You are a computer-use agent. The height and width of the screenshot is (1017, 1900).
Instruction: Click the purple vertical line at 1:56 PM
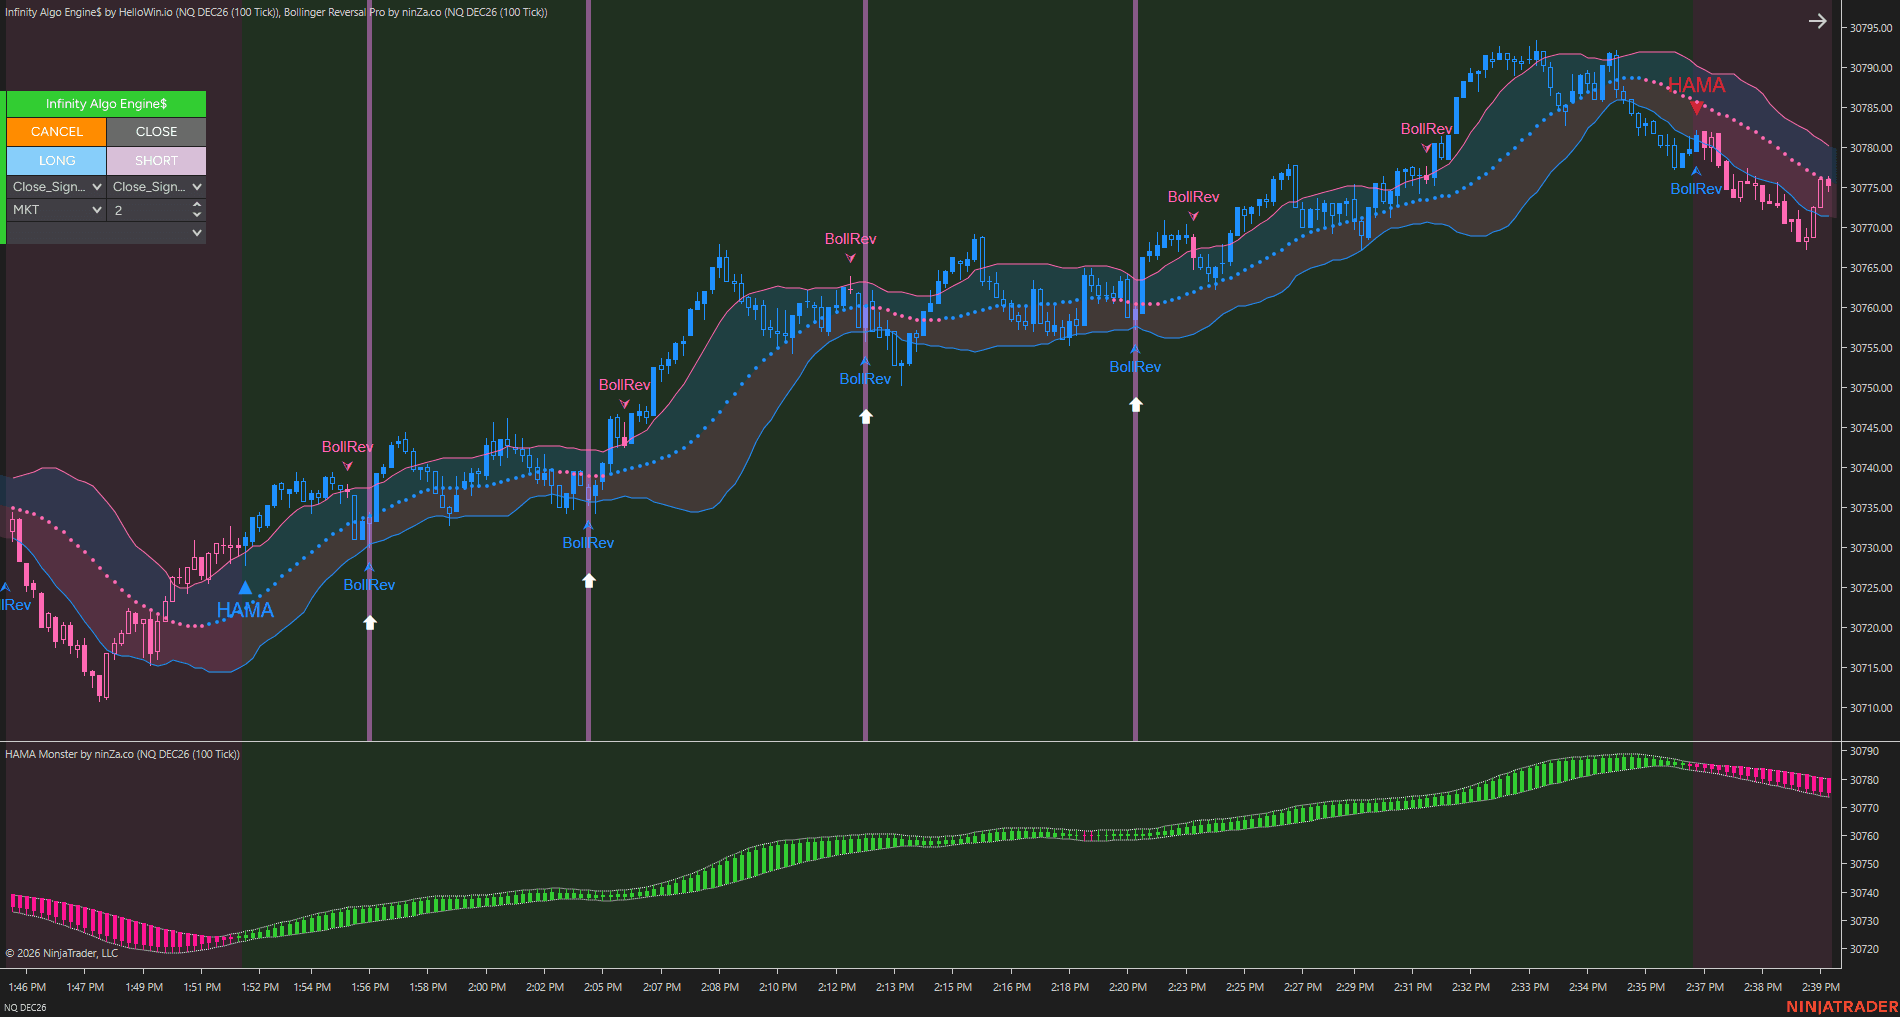pyautogui.click(x=370, y=370)
